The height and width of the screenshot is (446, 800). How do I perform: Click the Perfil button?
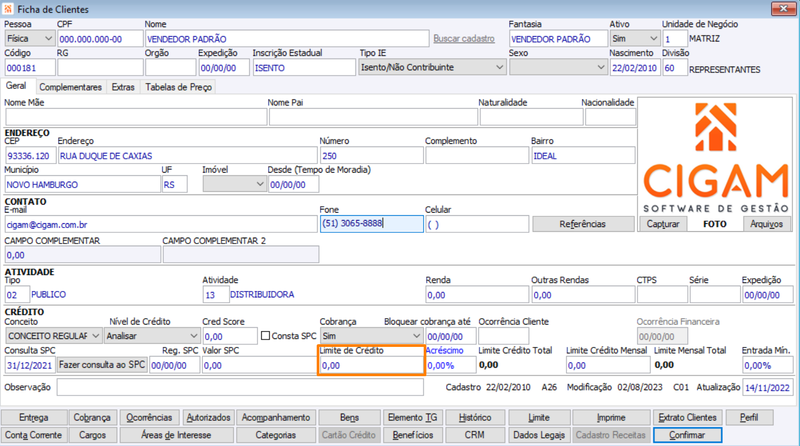749,417
